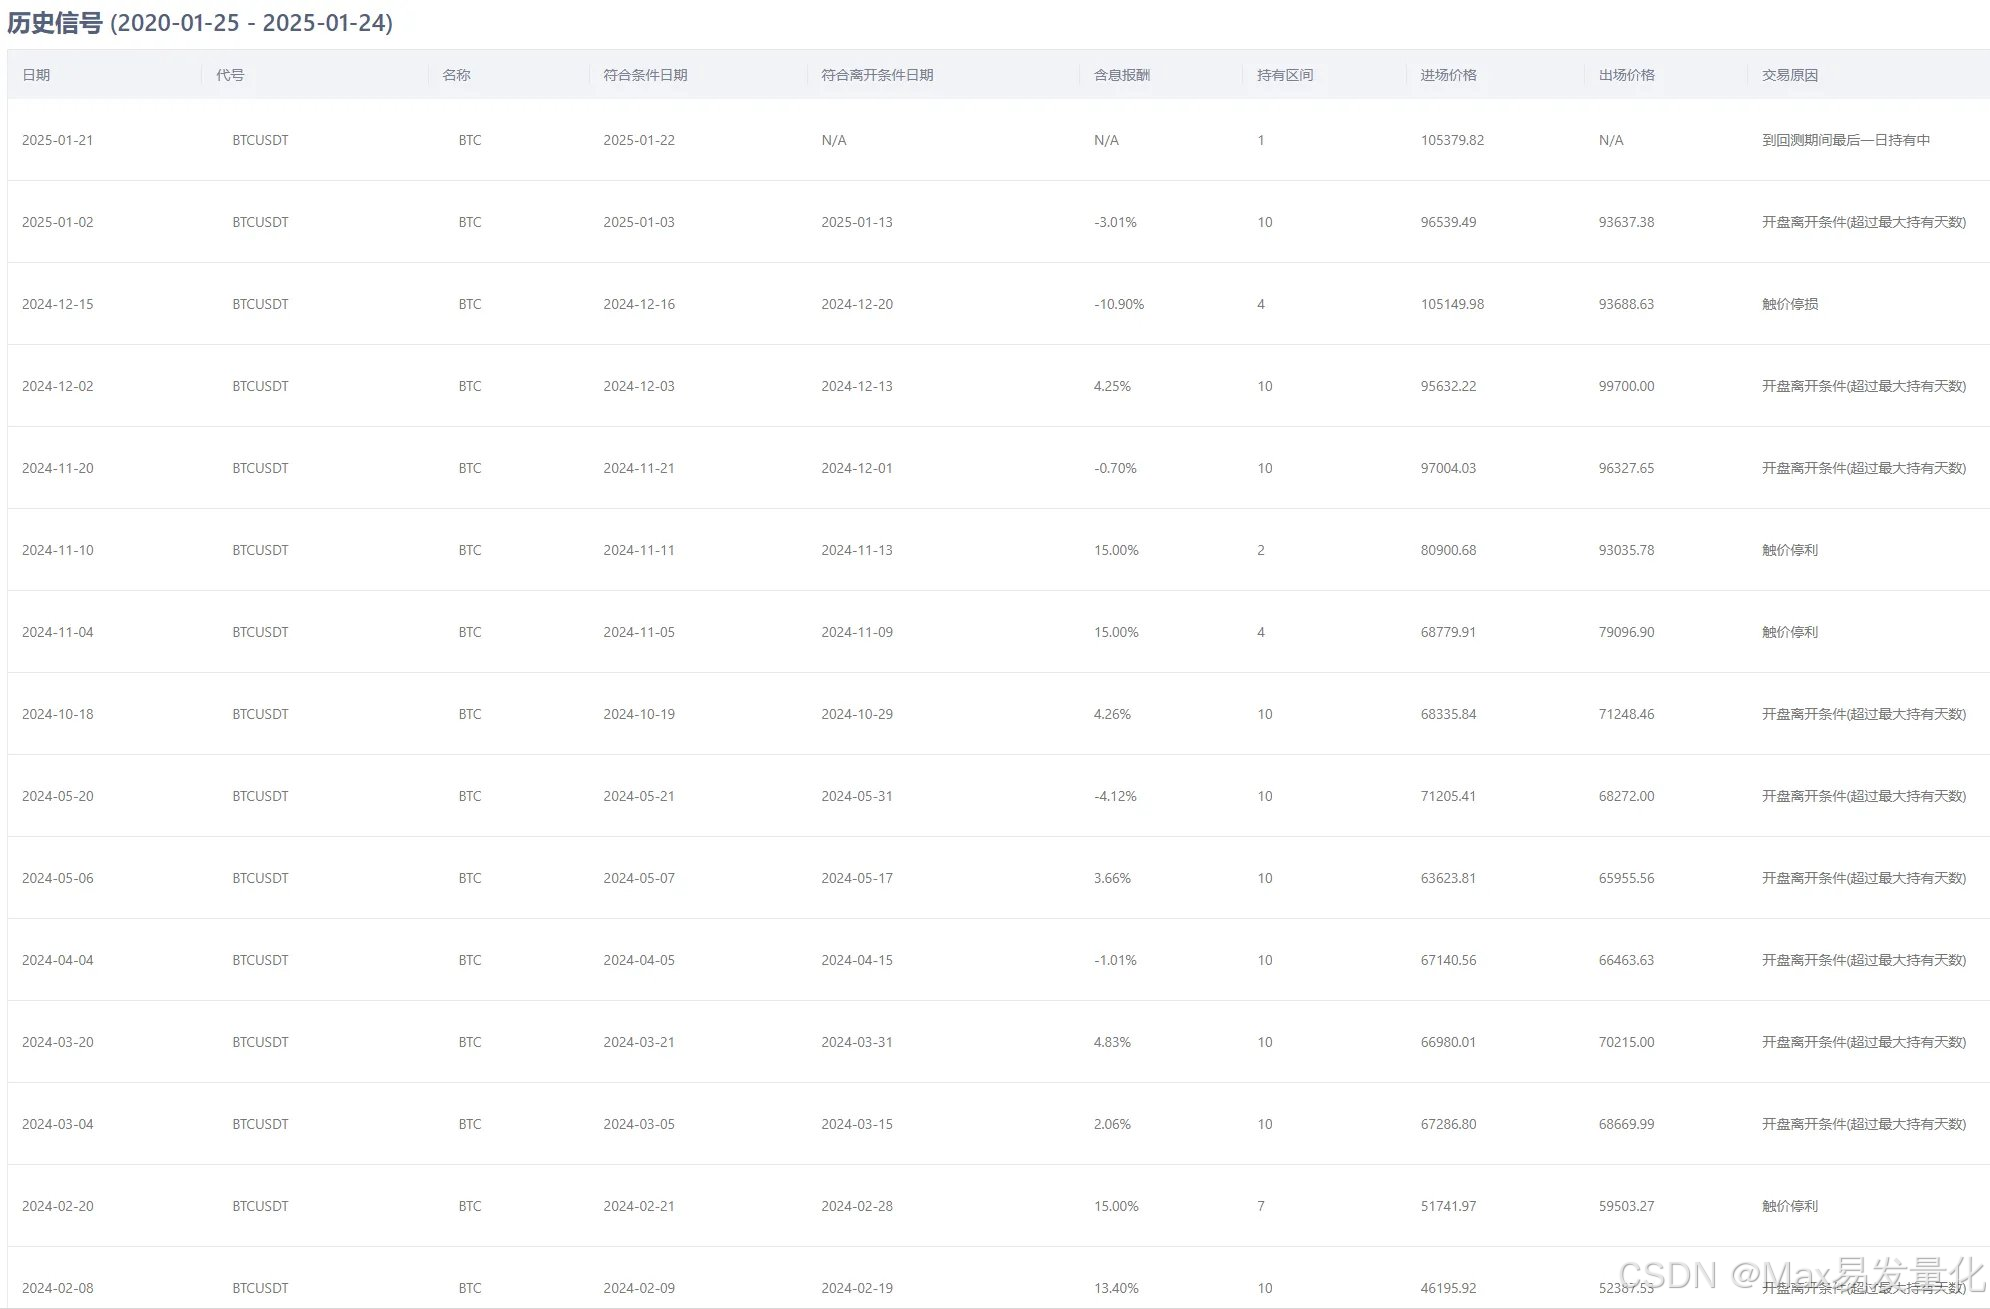
Task: Click the 名称 column header
Action: (x=456, y=75)
